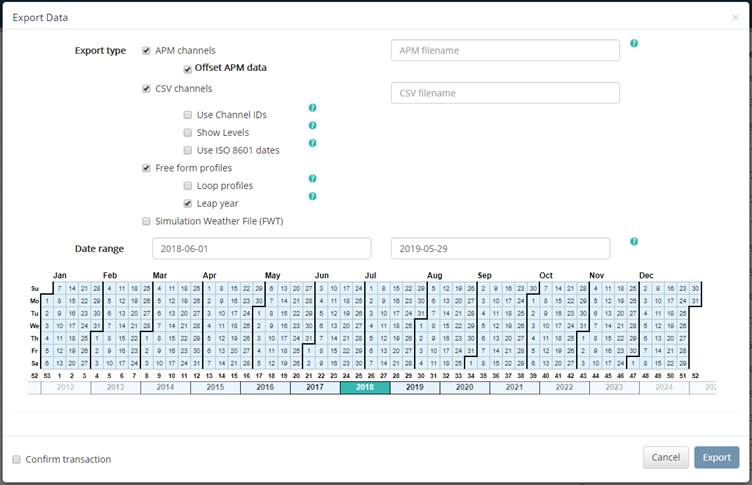Open help for Use ISO 8601 dates
Screen dimensions: 752x485
click(x=312, y=143)
